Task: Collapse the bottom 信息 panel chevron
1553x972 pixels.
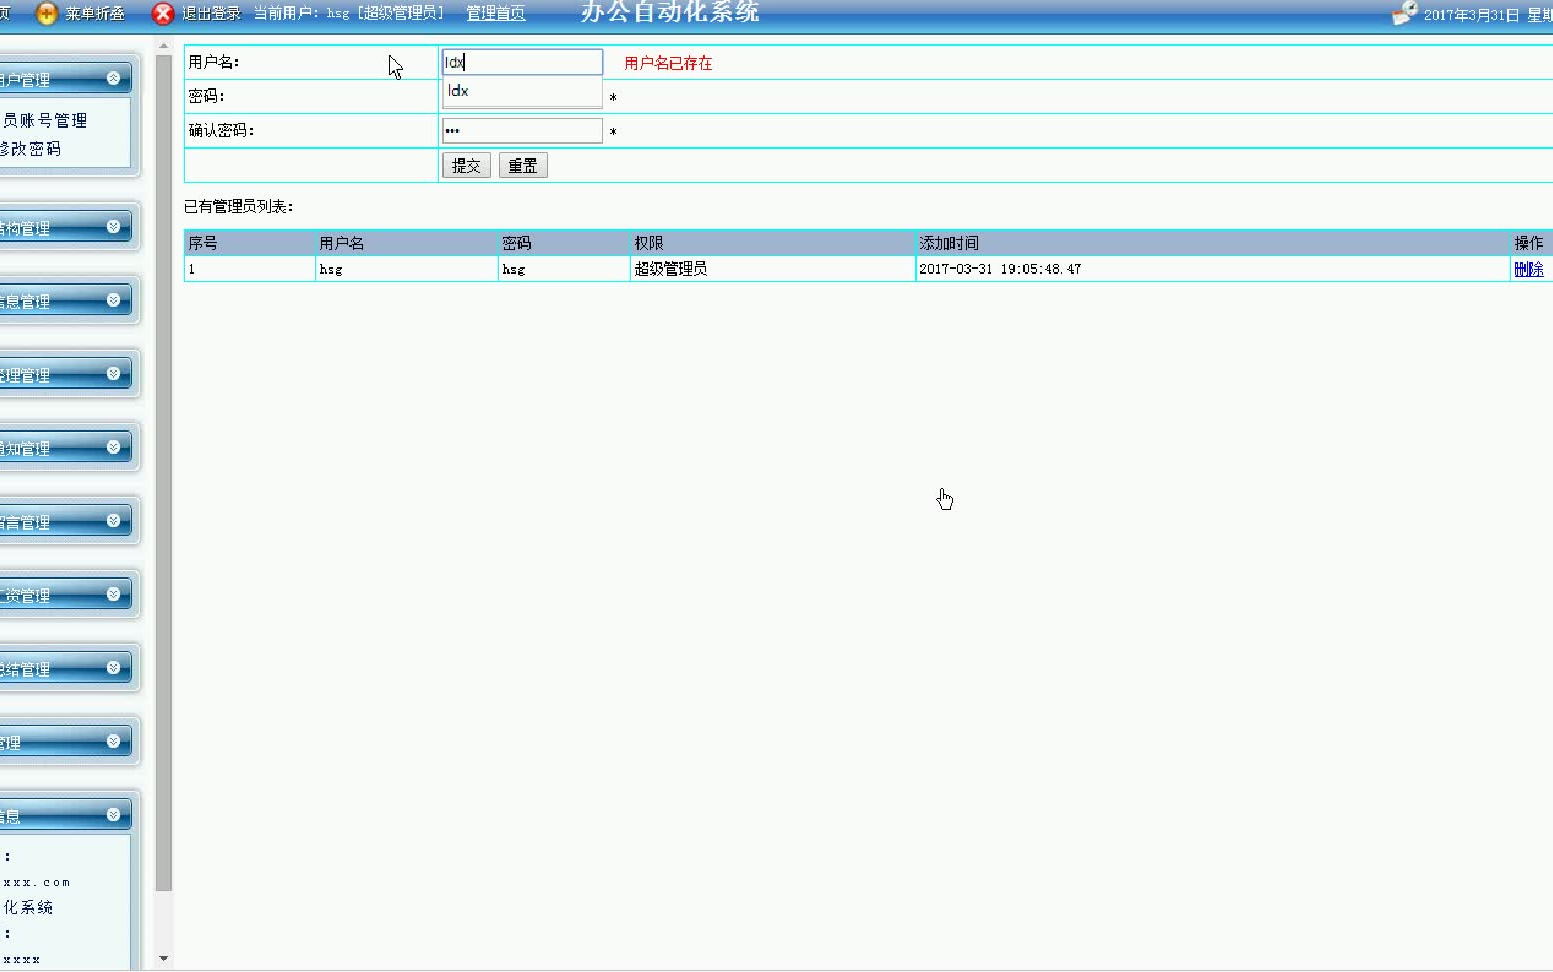Action: click(113, 815)
